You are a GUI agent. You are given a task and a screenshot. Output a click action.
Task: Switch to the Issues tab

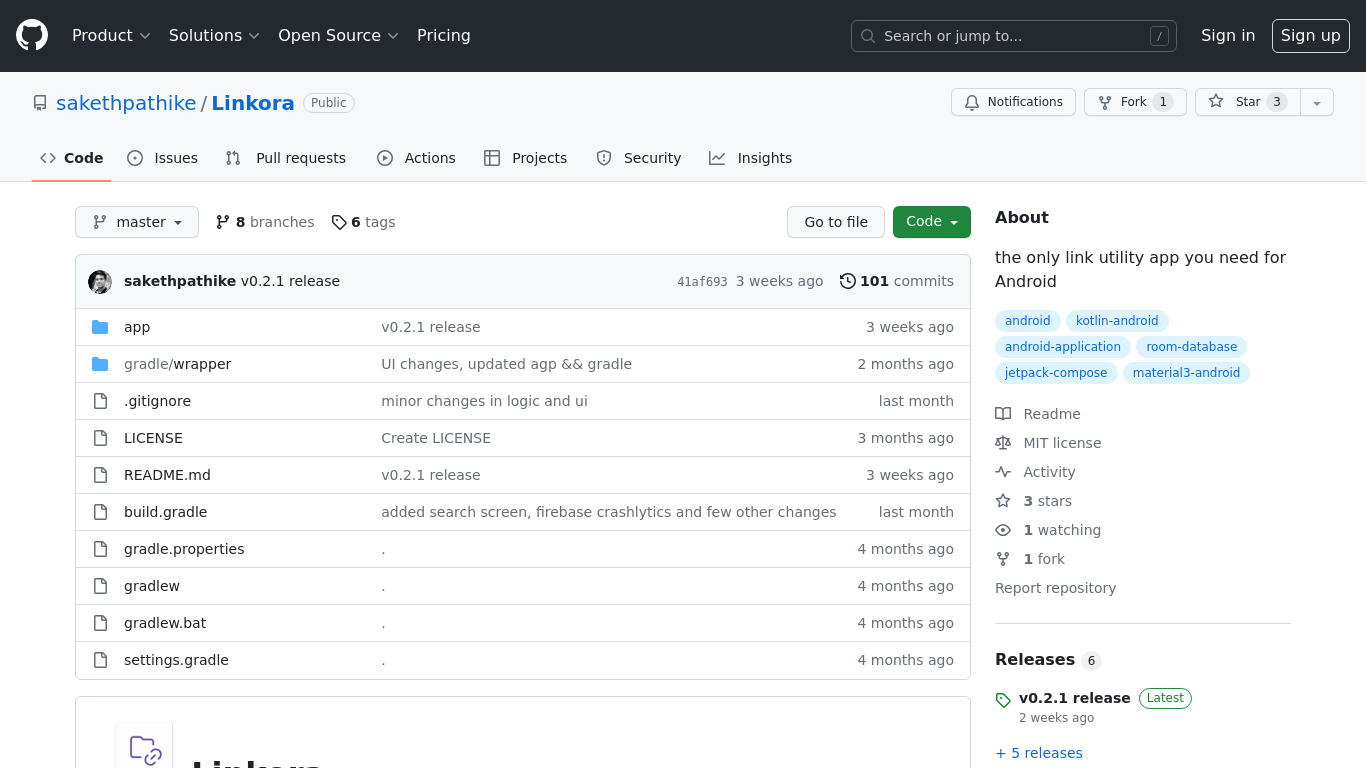[x=163, y=158]
